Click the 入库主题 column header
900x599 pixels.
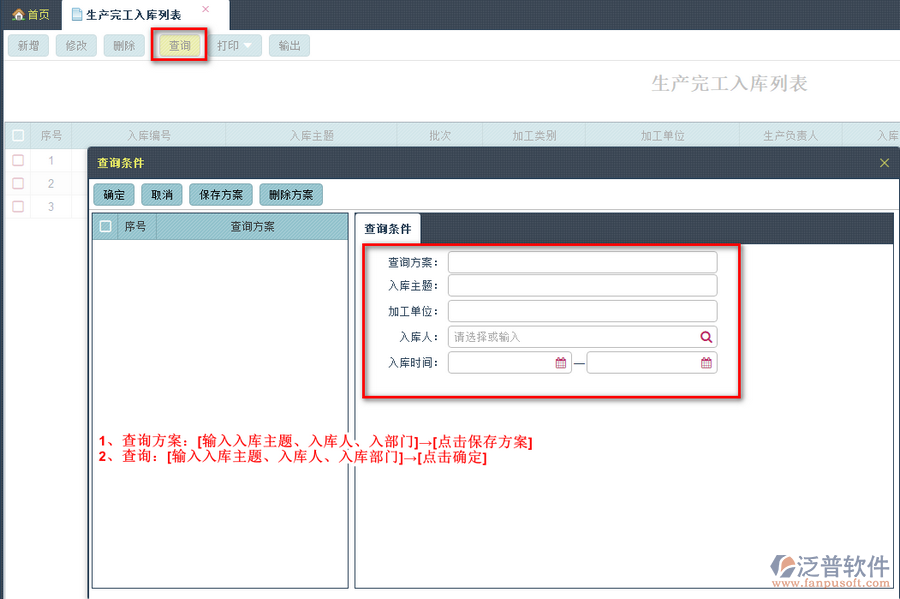coord(312,135)
